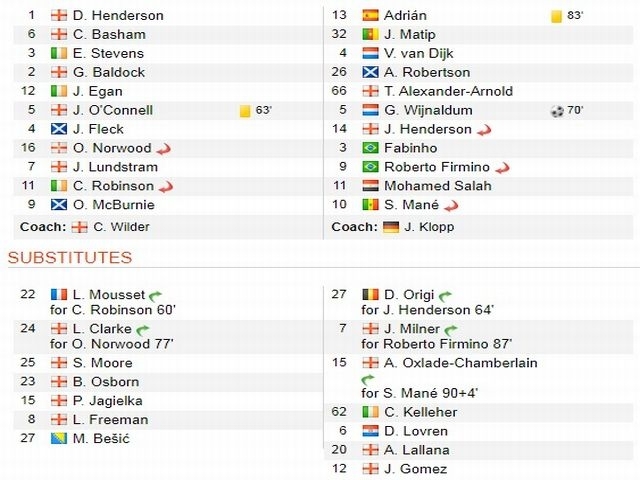The image size is (640, 480).
Task: Click the Brazil flag beside Fabinho
Action: click(x=370, y=149)
